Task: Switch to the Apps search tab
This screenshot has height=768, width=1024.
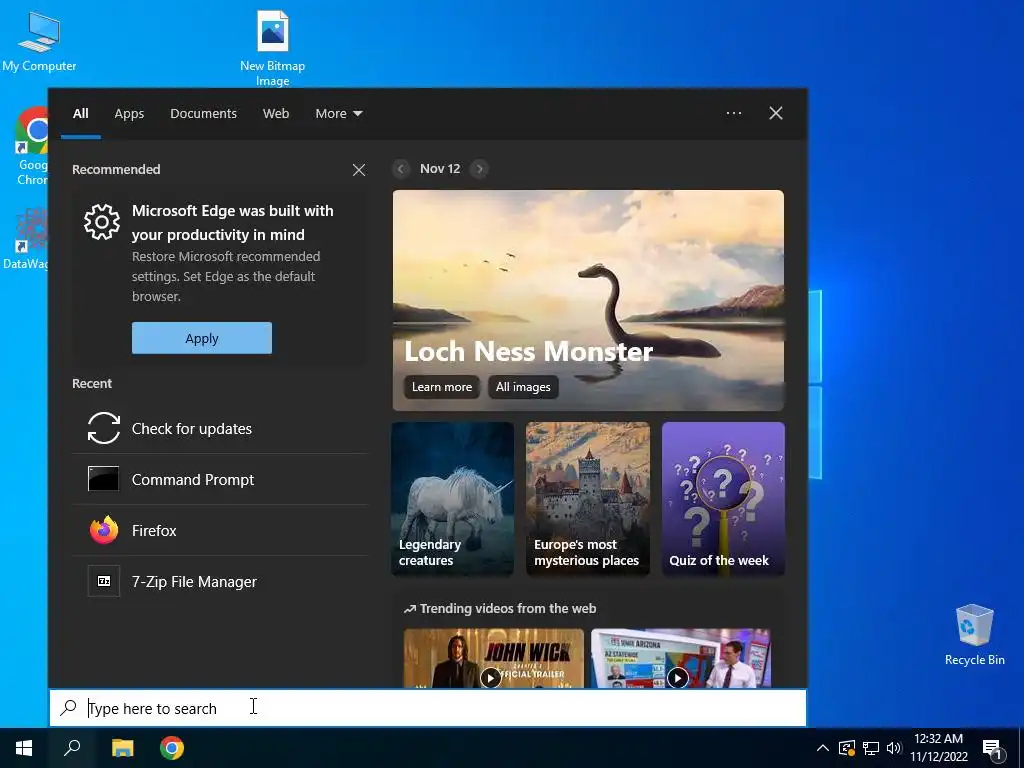Action: [x=129, y=114]
